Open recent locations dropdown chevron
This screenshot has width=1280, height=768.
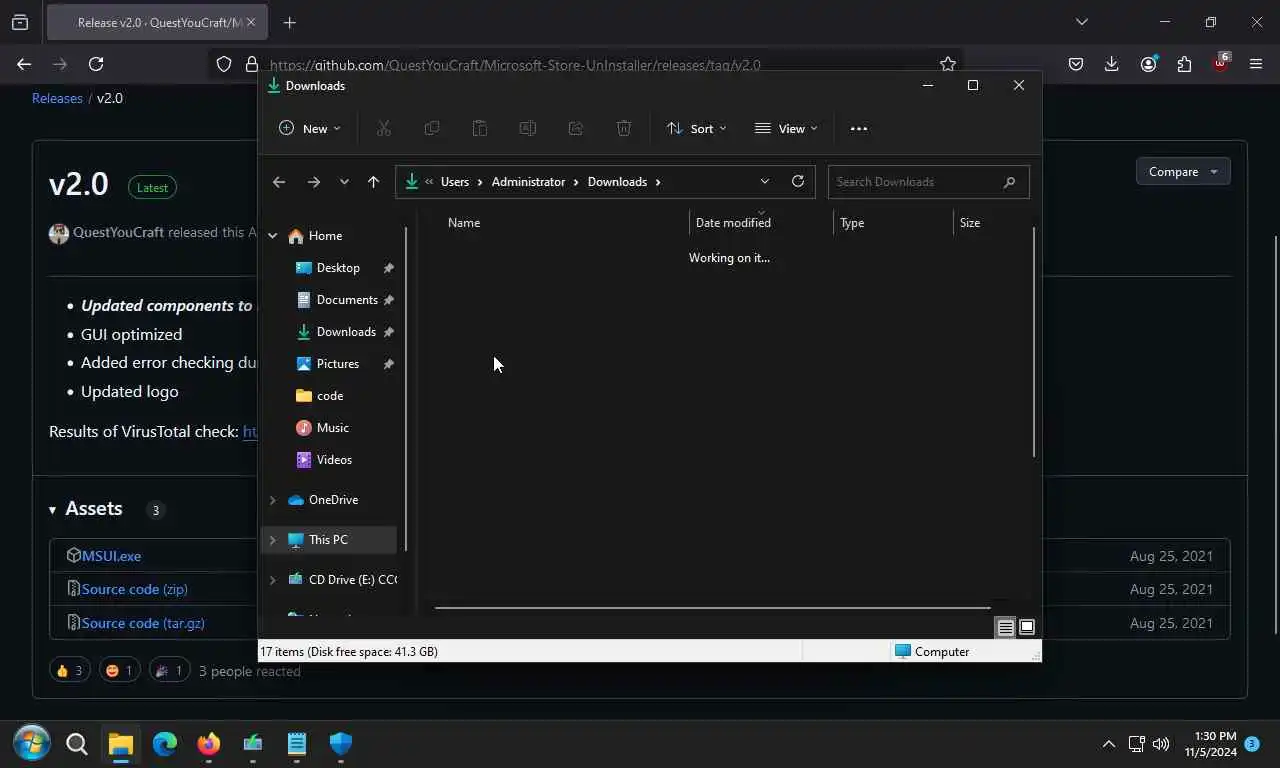click(344, 182)
